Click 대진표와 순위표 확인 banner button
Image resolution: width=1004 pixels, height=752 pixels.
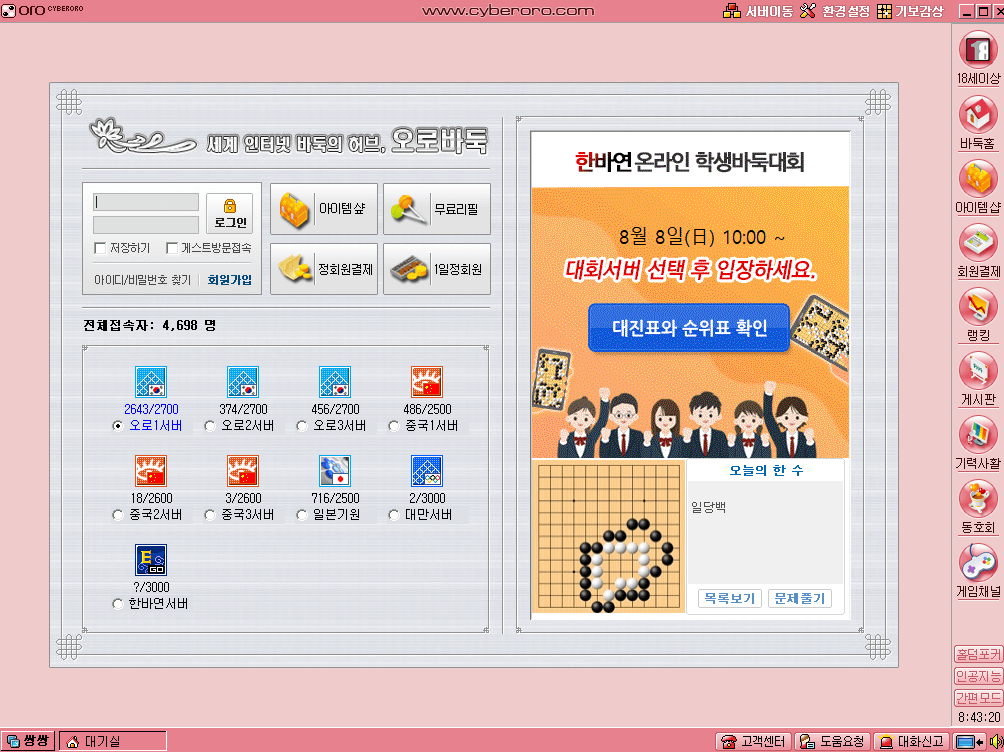point(689,328)
